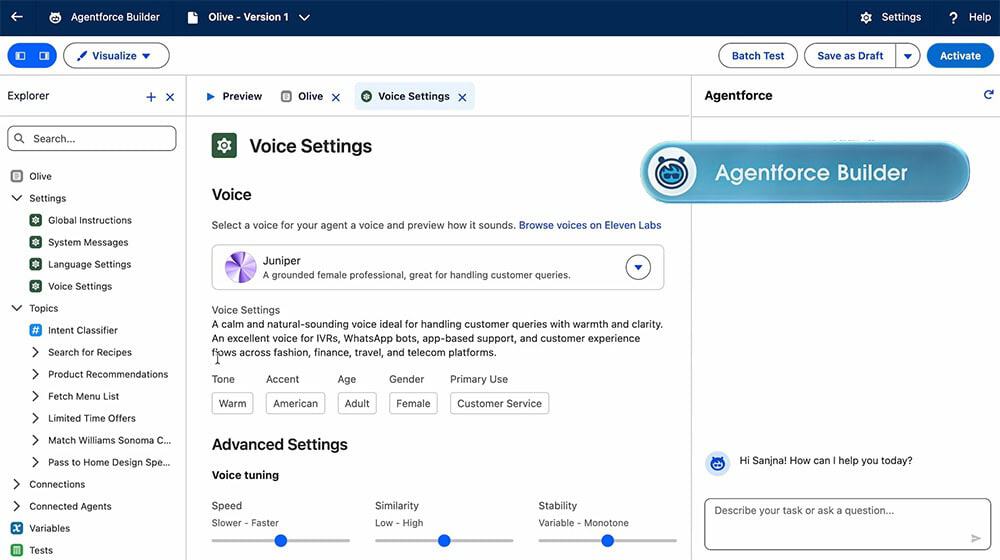Switch to the Preview tab

[233, 96]
